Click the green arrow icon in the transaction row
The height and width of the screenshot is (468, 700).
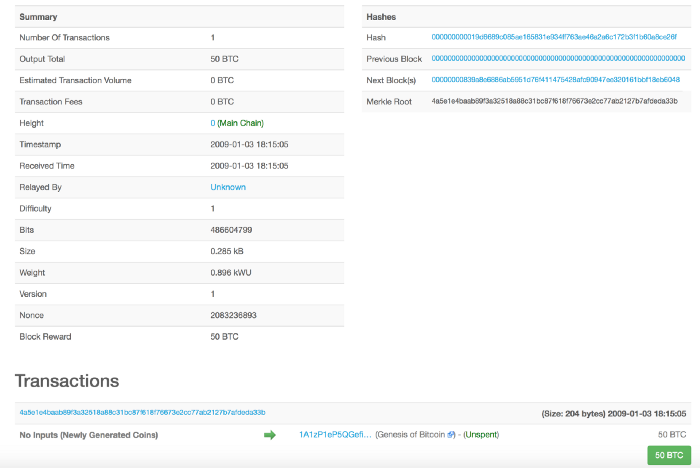tap(270, 435)
